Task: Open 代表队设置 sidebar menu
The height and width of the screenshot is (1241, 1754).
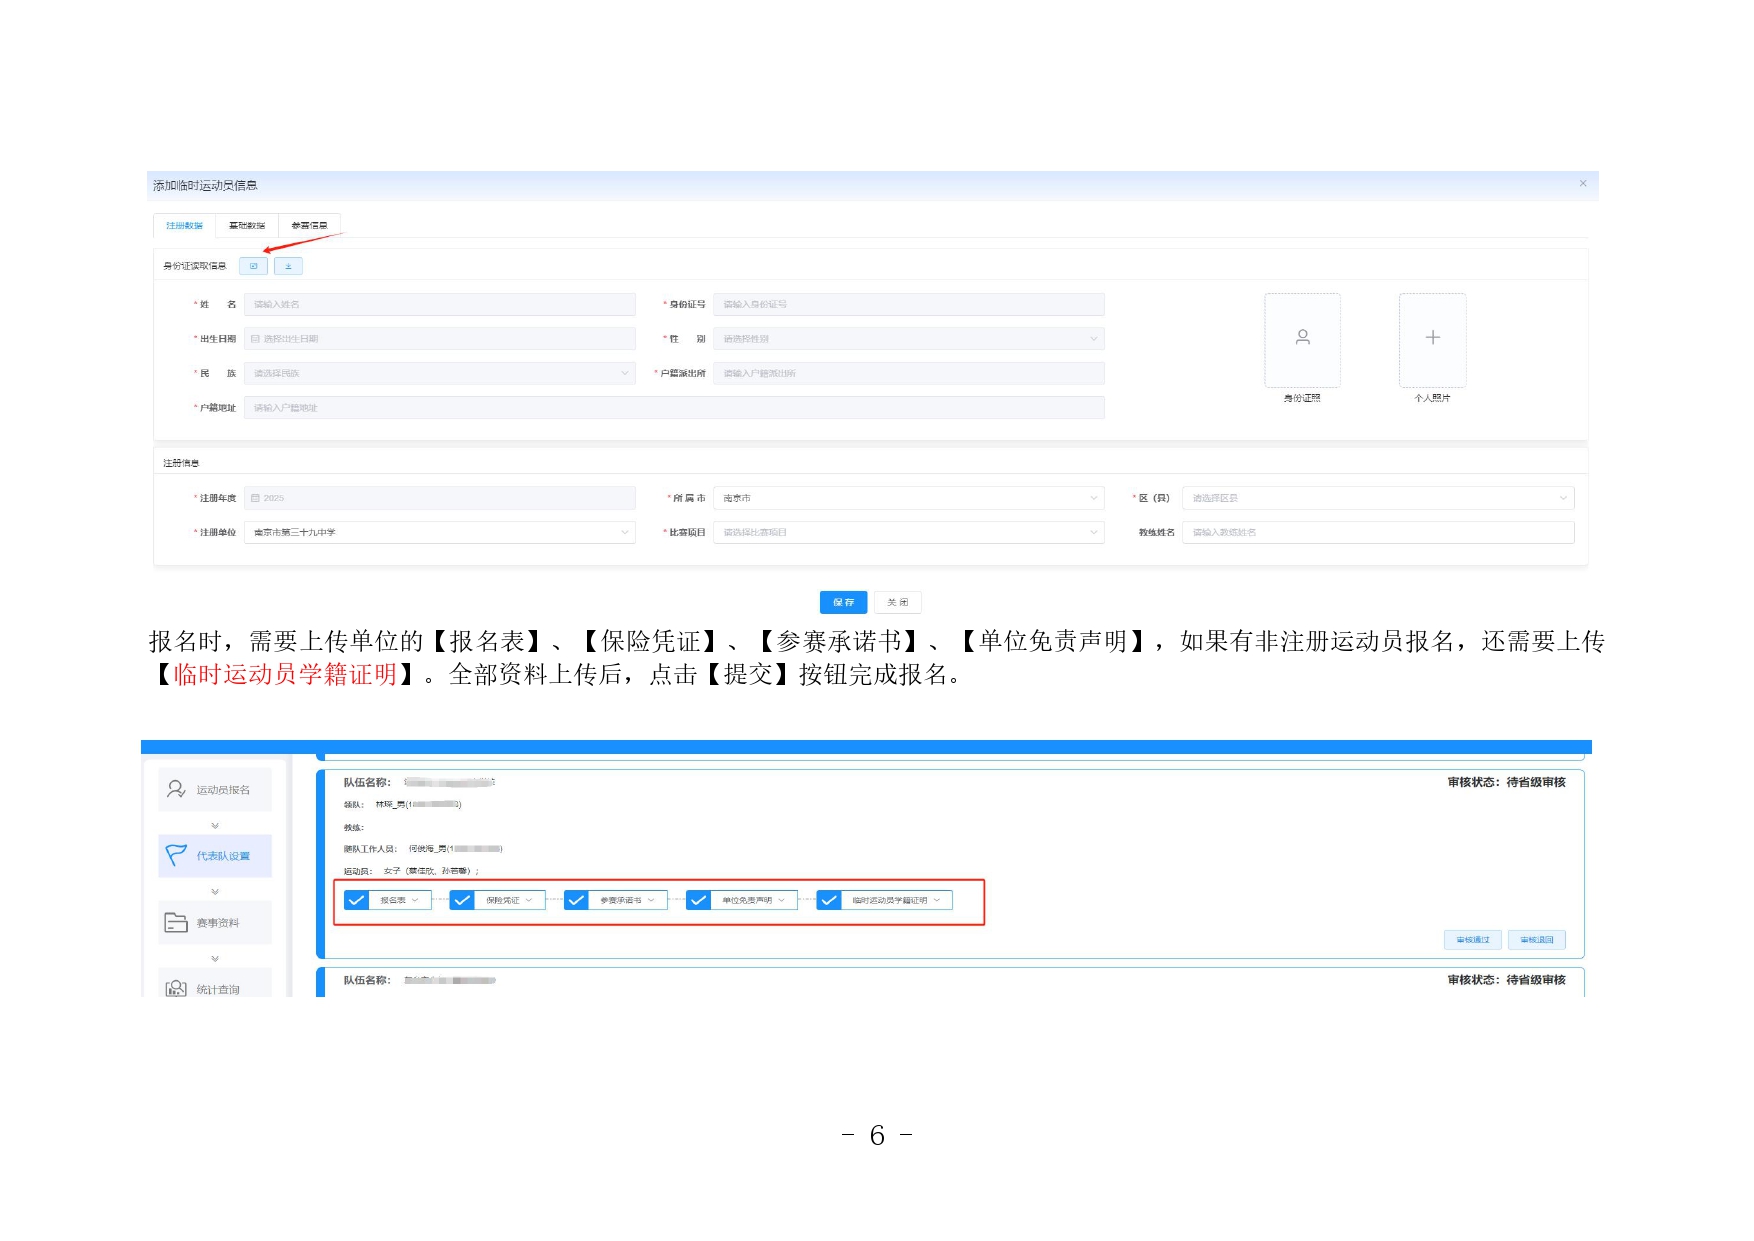Action: (215, 856)
